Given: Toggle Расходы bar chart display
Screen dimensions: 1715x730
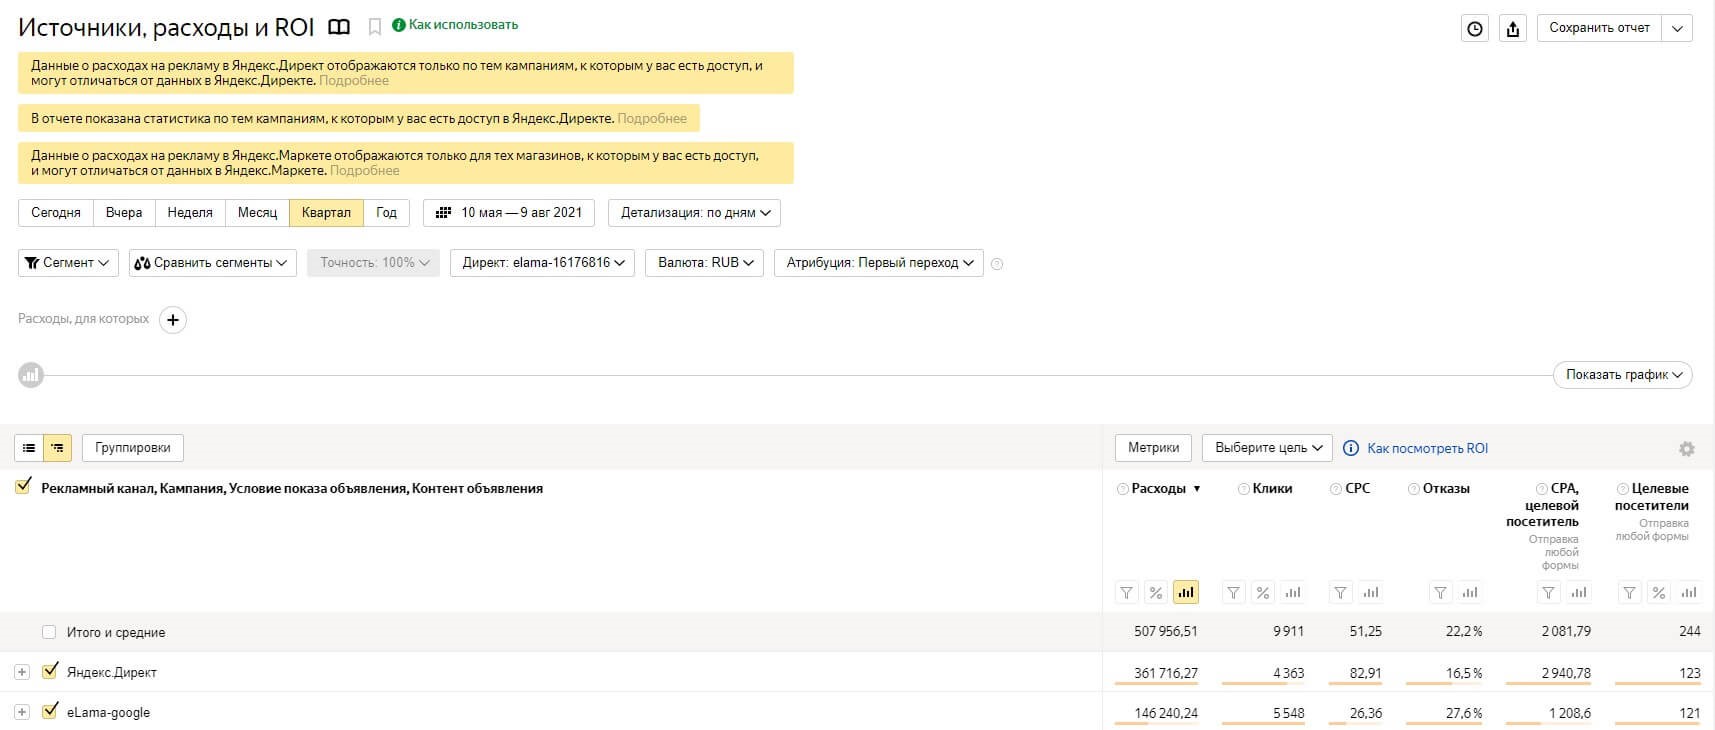Looking at the screenshot, I should click(1186, 593).
